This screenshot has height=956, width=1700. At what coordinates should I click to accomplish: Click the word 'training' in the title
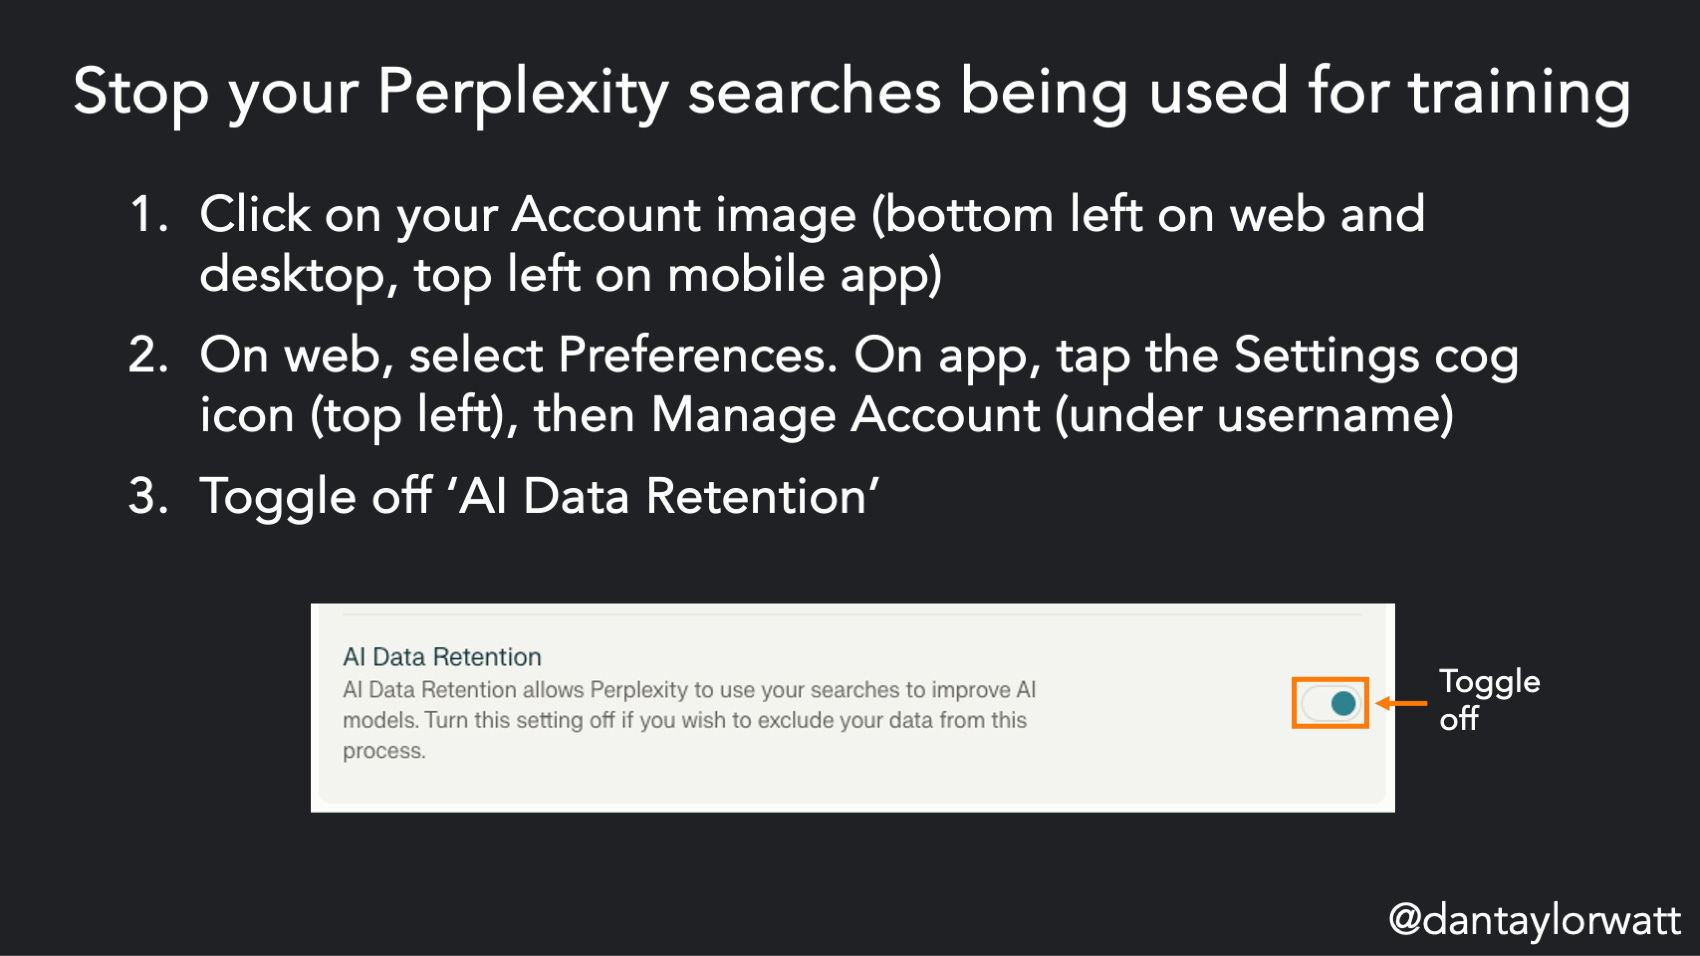pyautogui.click(x=1520, y=93)
